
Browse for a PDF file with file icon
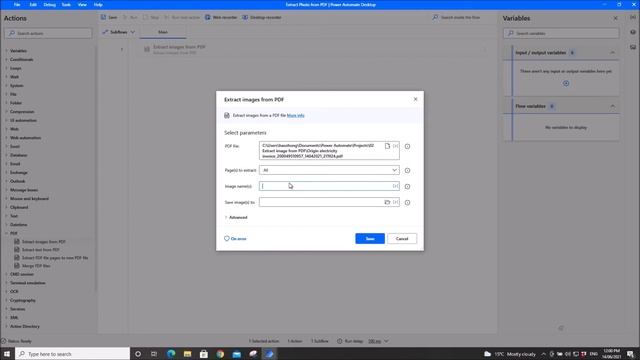coord(387,146)
